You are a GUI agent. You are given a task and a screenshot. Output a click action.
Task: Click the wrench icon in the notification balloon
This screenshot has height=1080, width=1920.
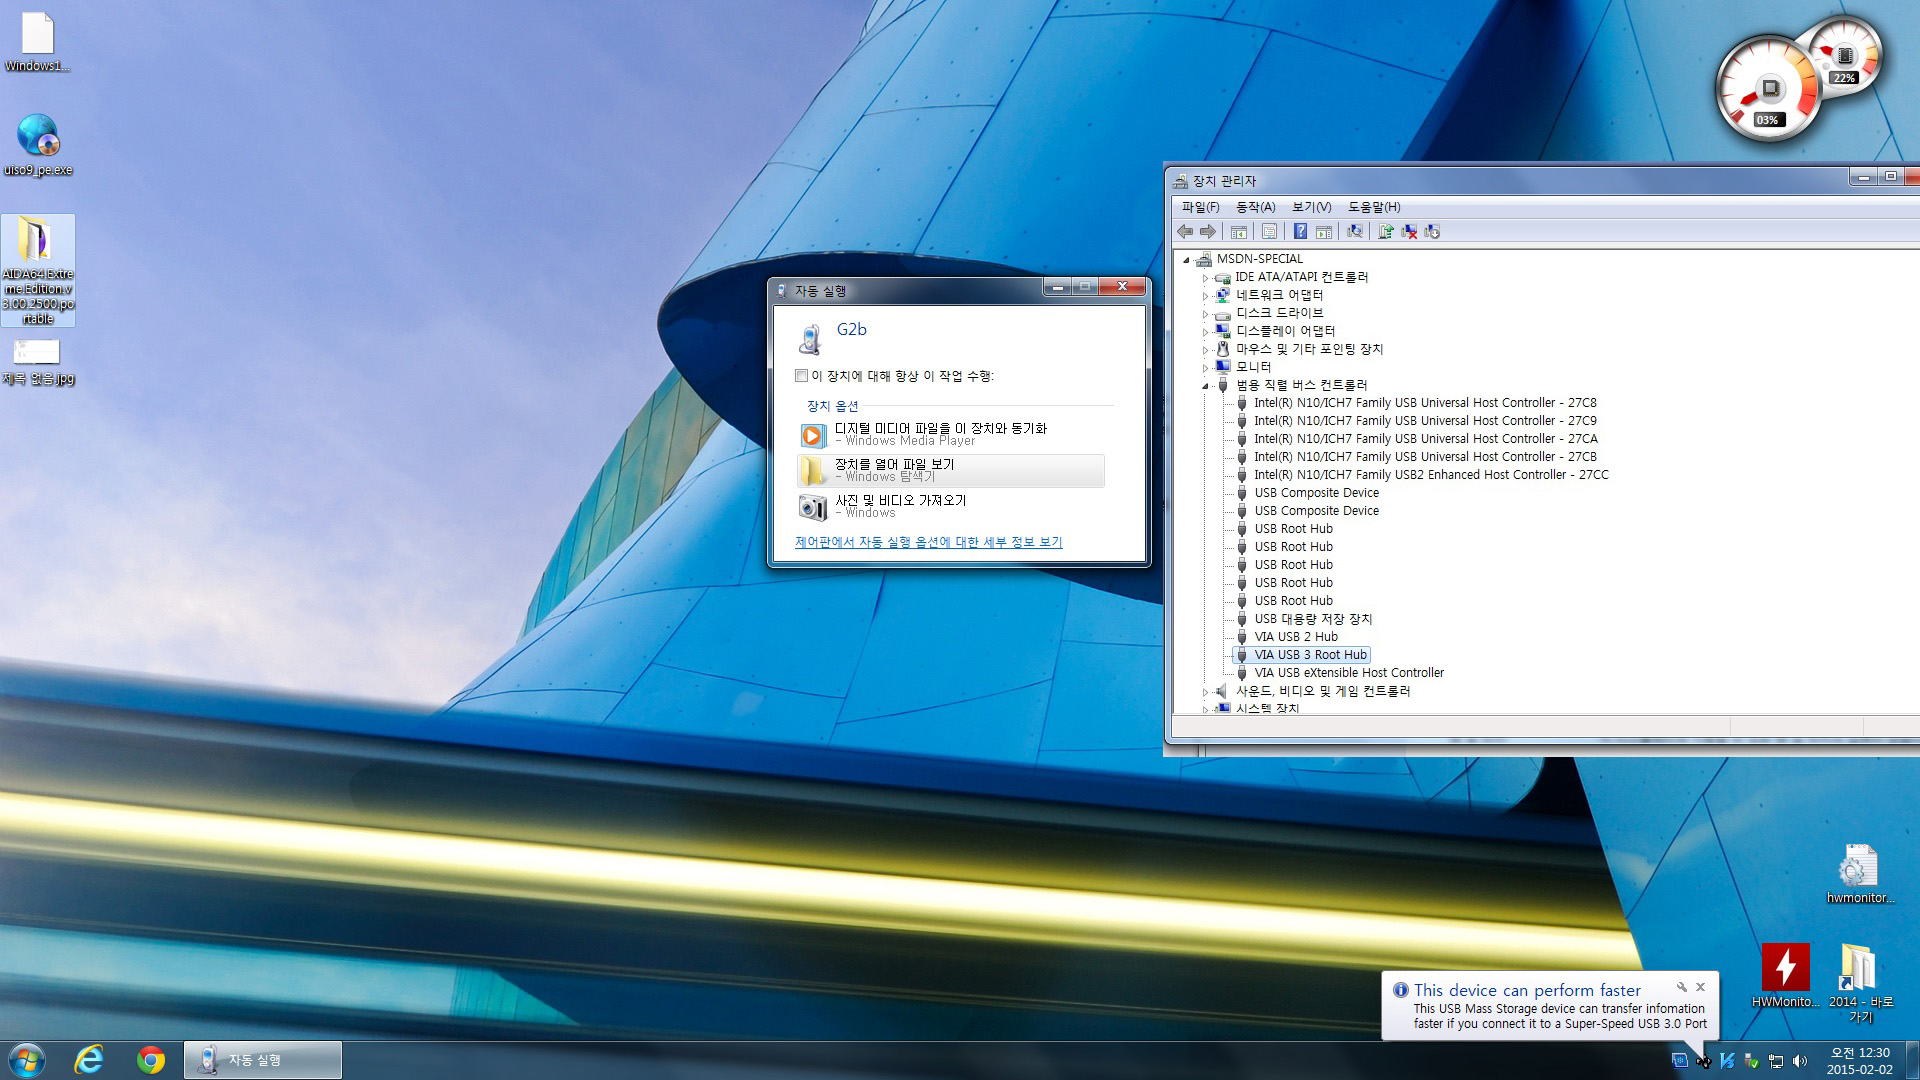coord(1682,987)
